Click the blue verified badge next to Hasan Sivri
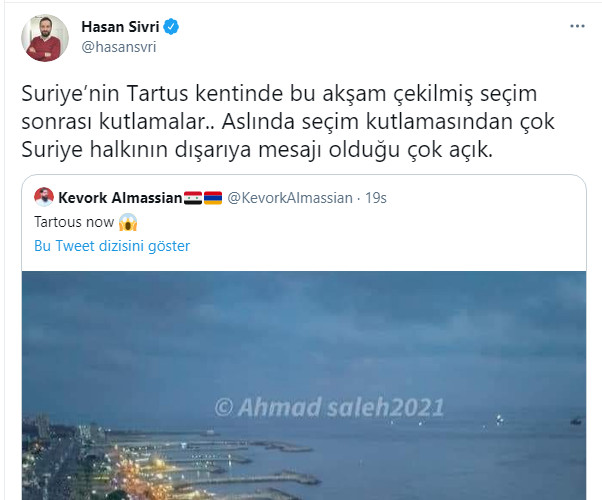Viewport: 602px width, 500px height. coord(171,26)
